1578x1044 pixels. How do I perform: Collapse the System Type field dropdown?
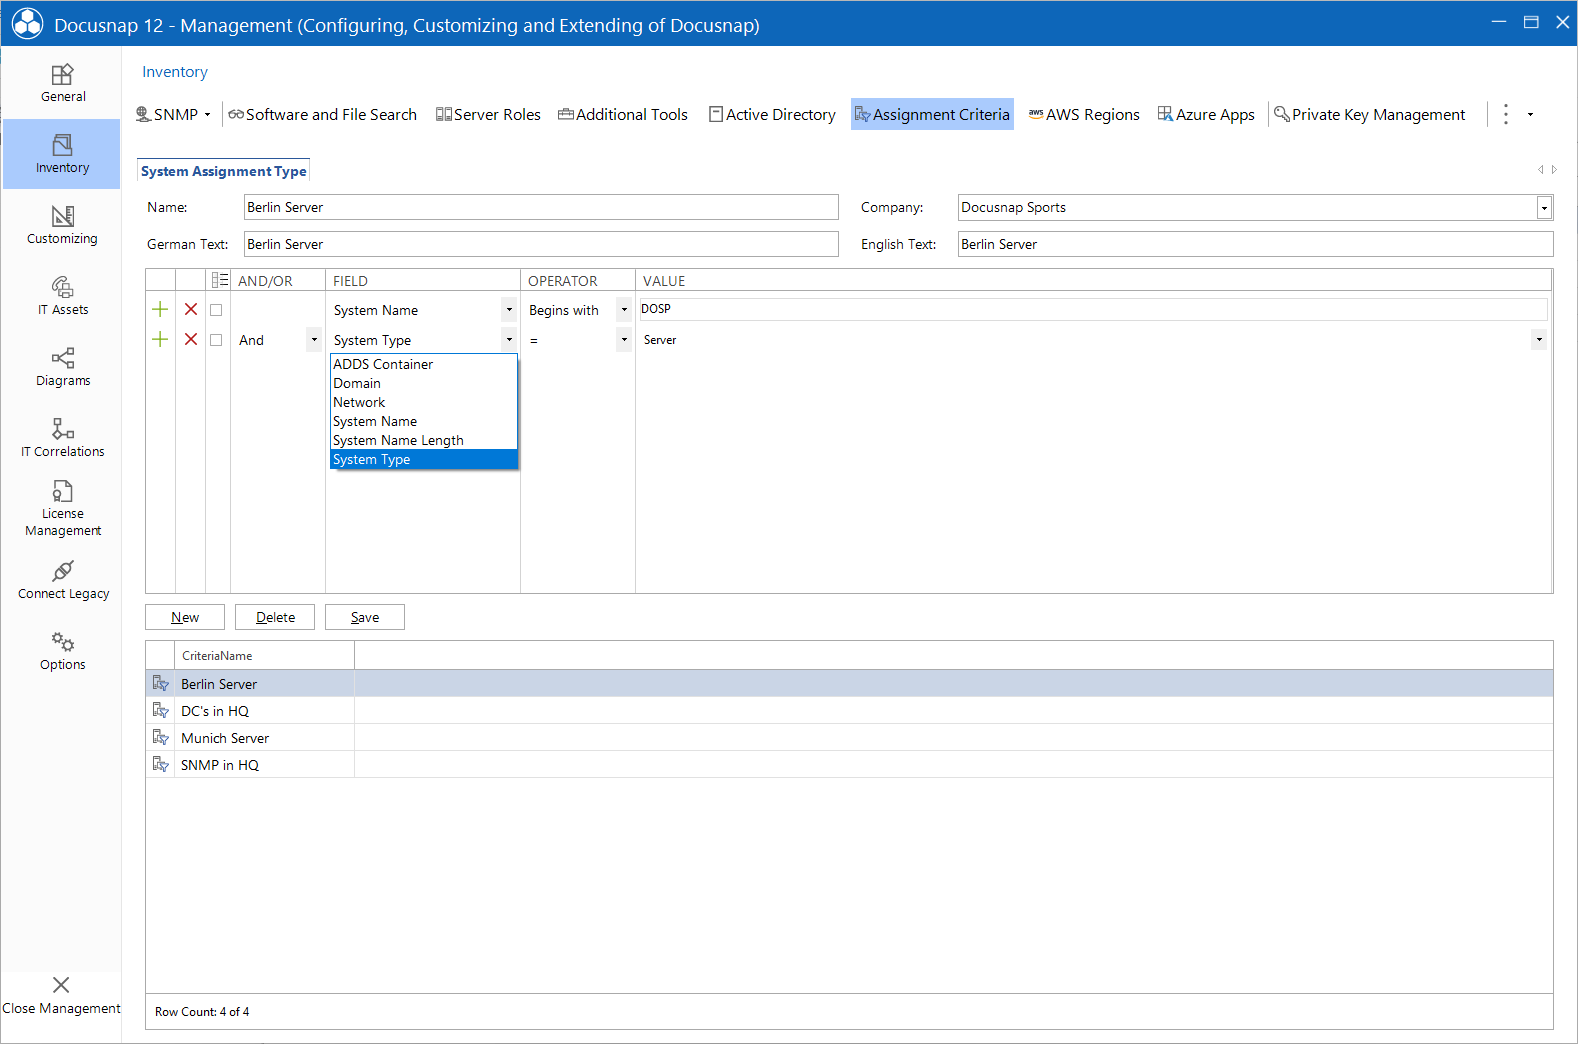(509, 340)
